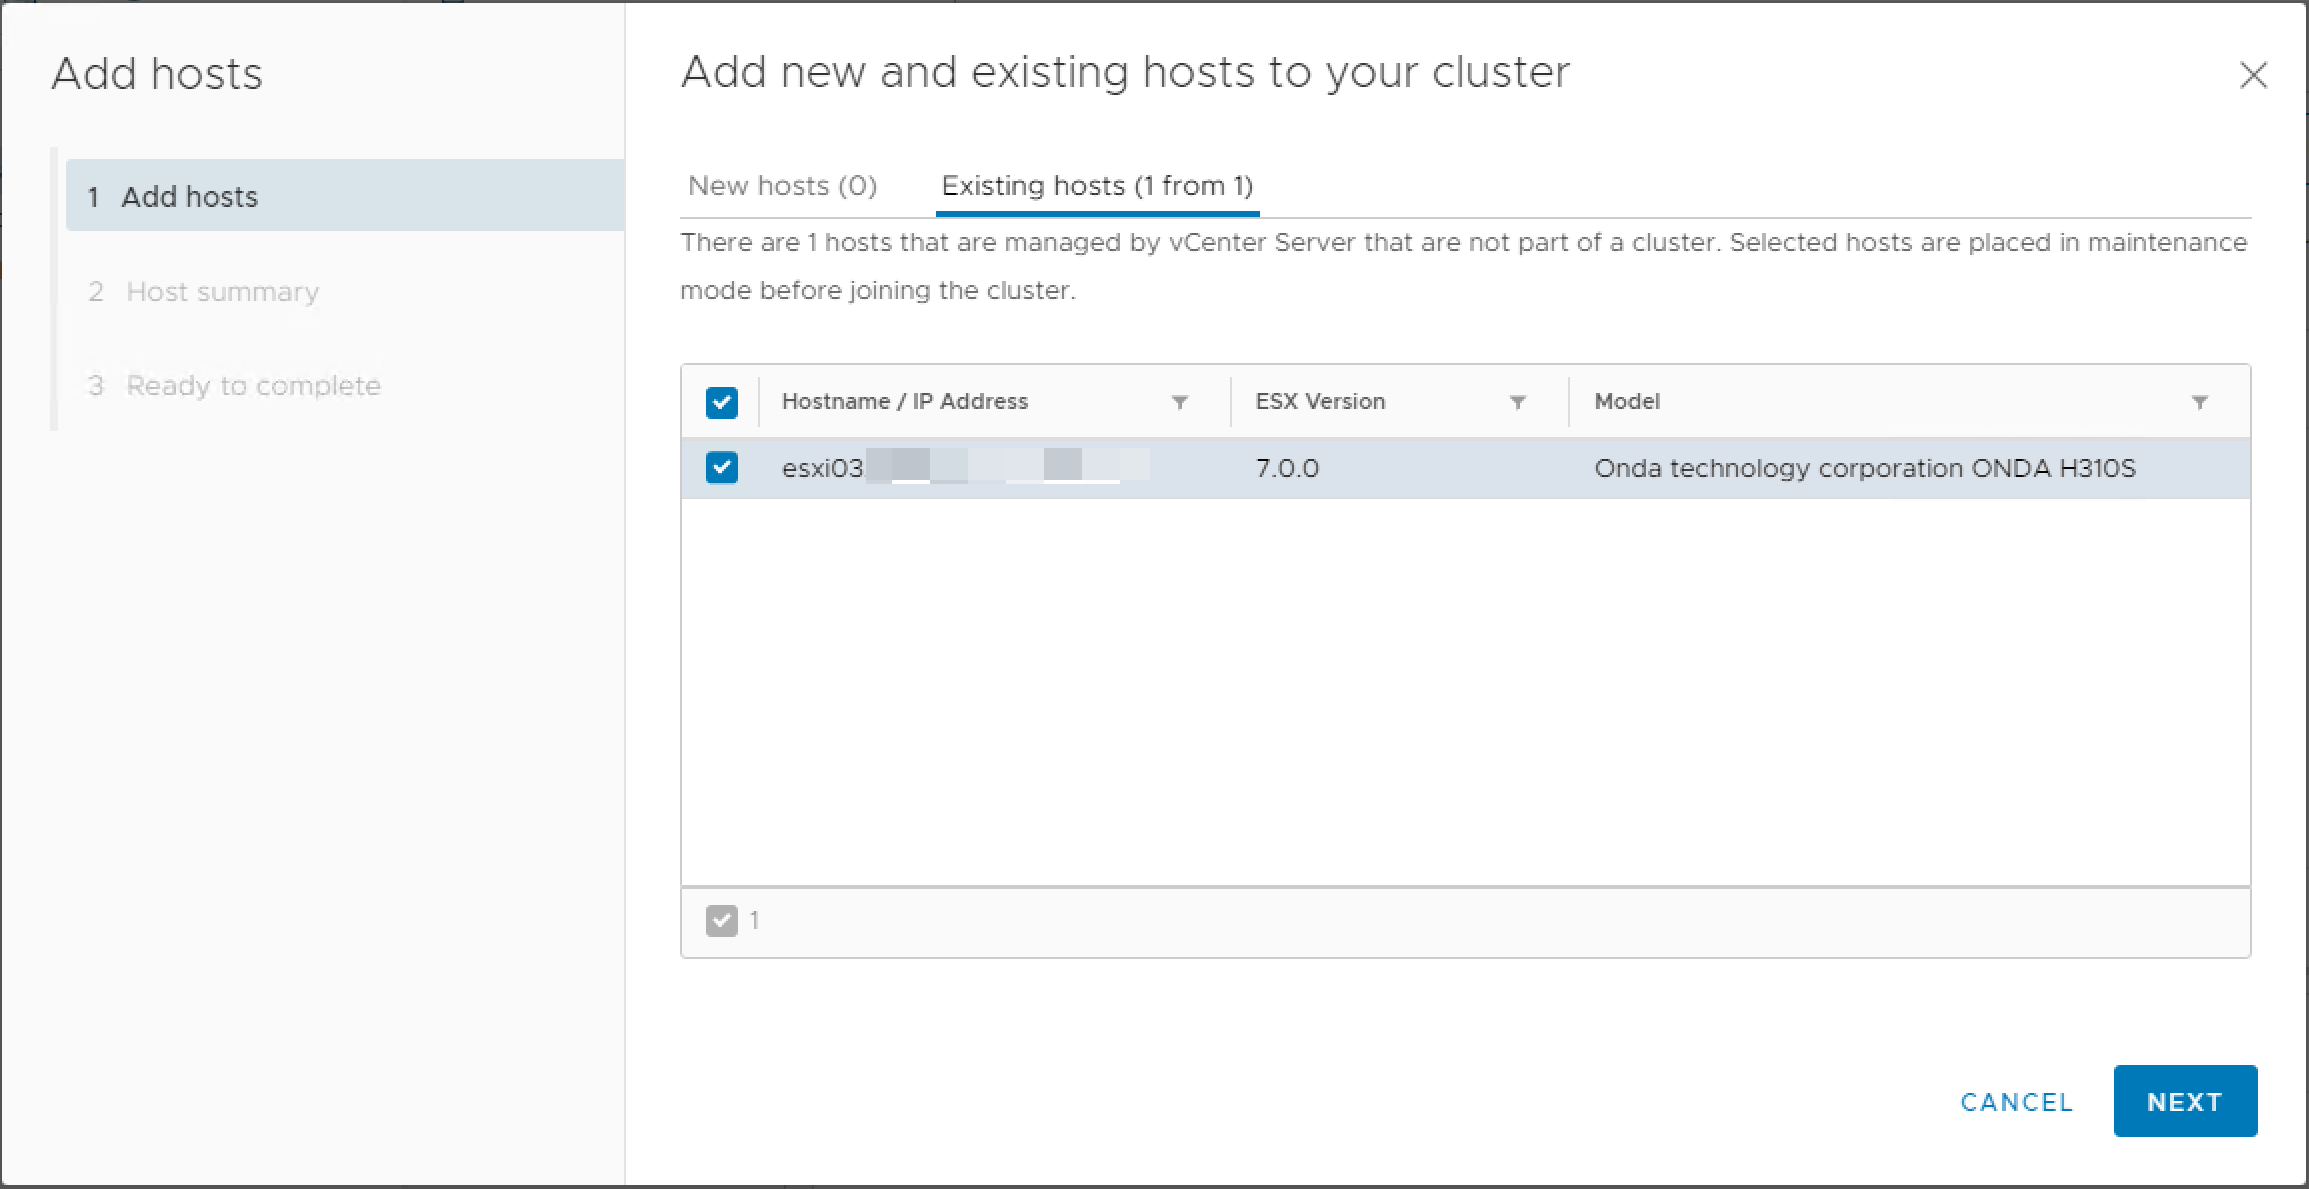2309x1189 pixels.
Task: Go to step 1 Add hosts
Action: 190,197
